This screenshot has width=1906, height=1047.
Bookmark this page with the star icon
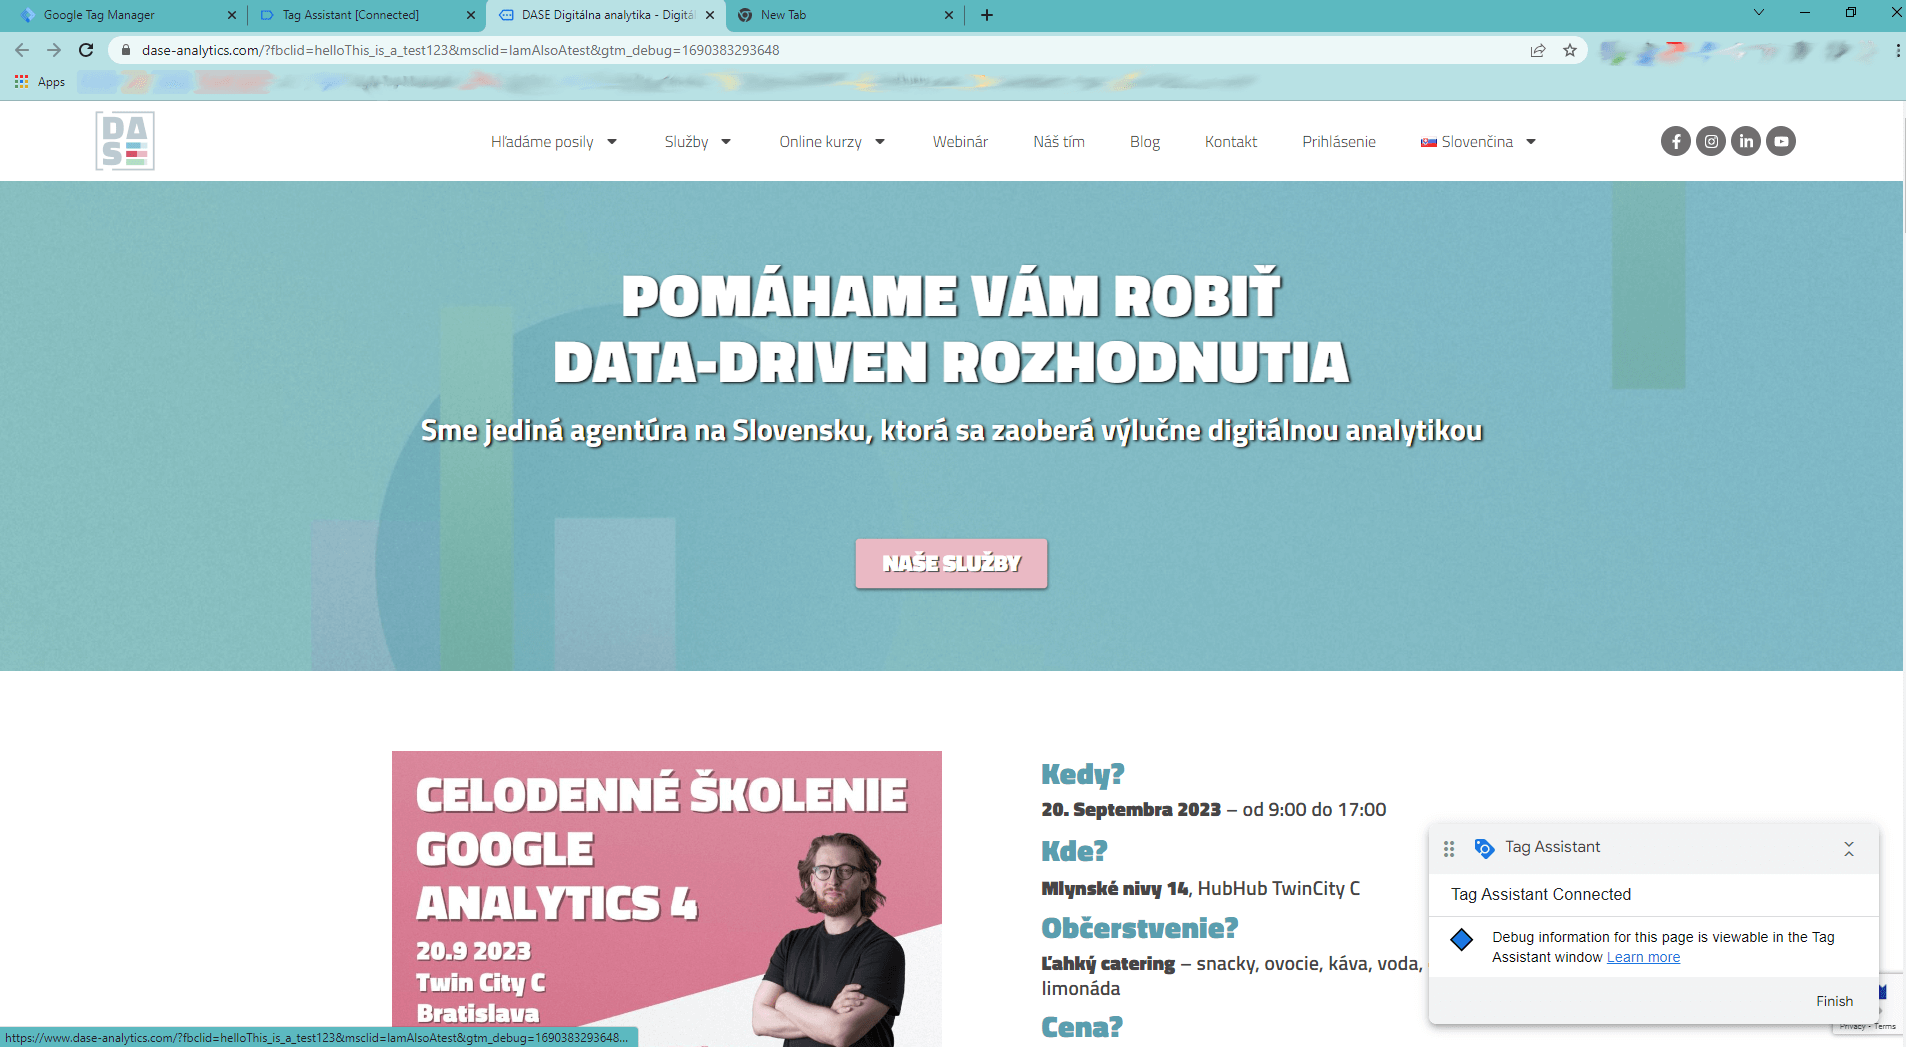[x=1570, y=50]
